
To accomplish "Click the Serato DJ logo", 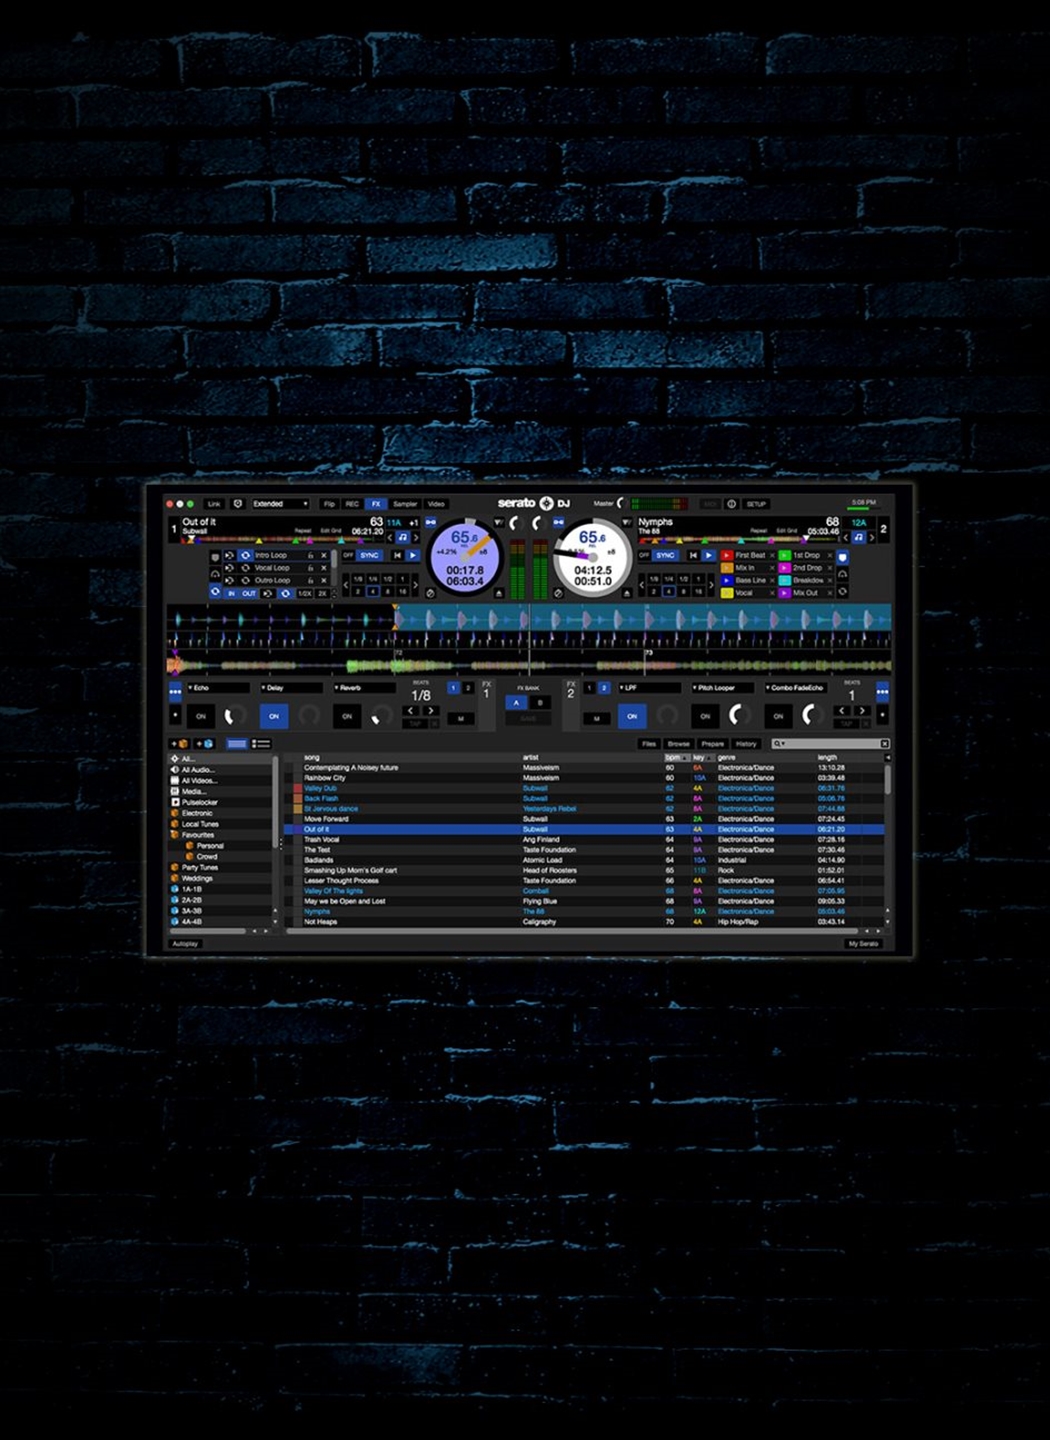I will tap(533, 503).
